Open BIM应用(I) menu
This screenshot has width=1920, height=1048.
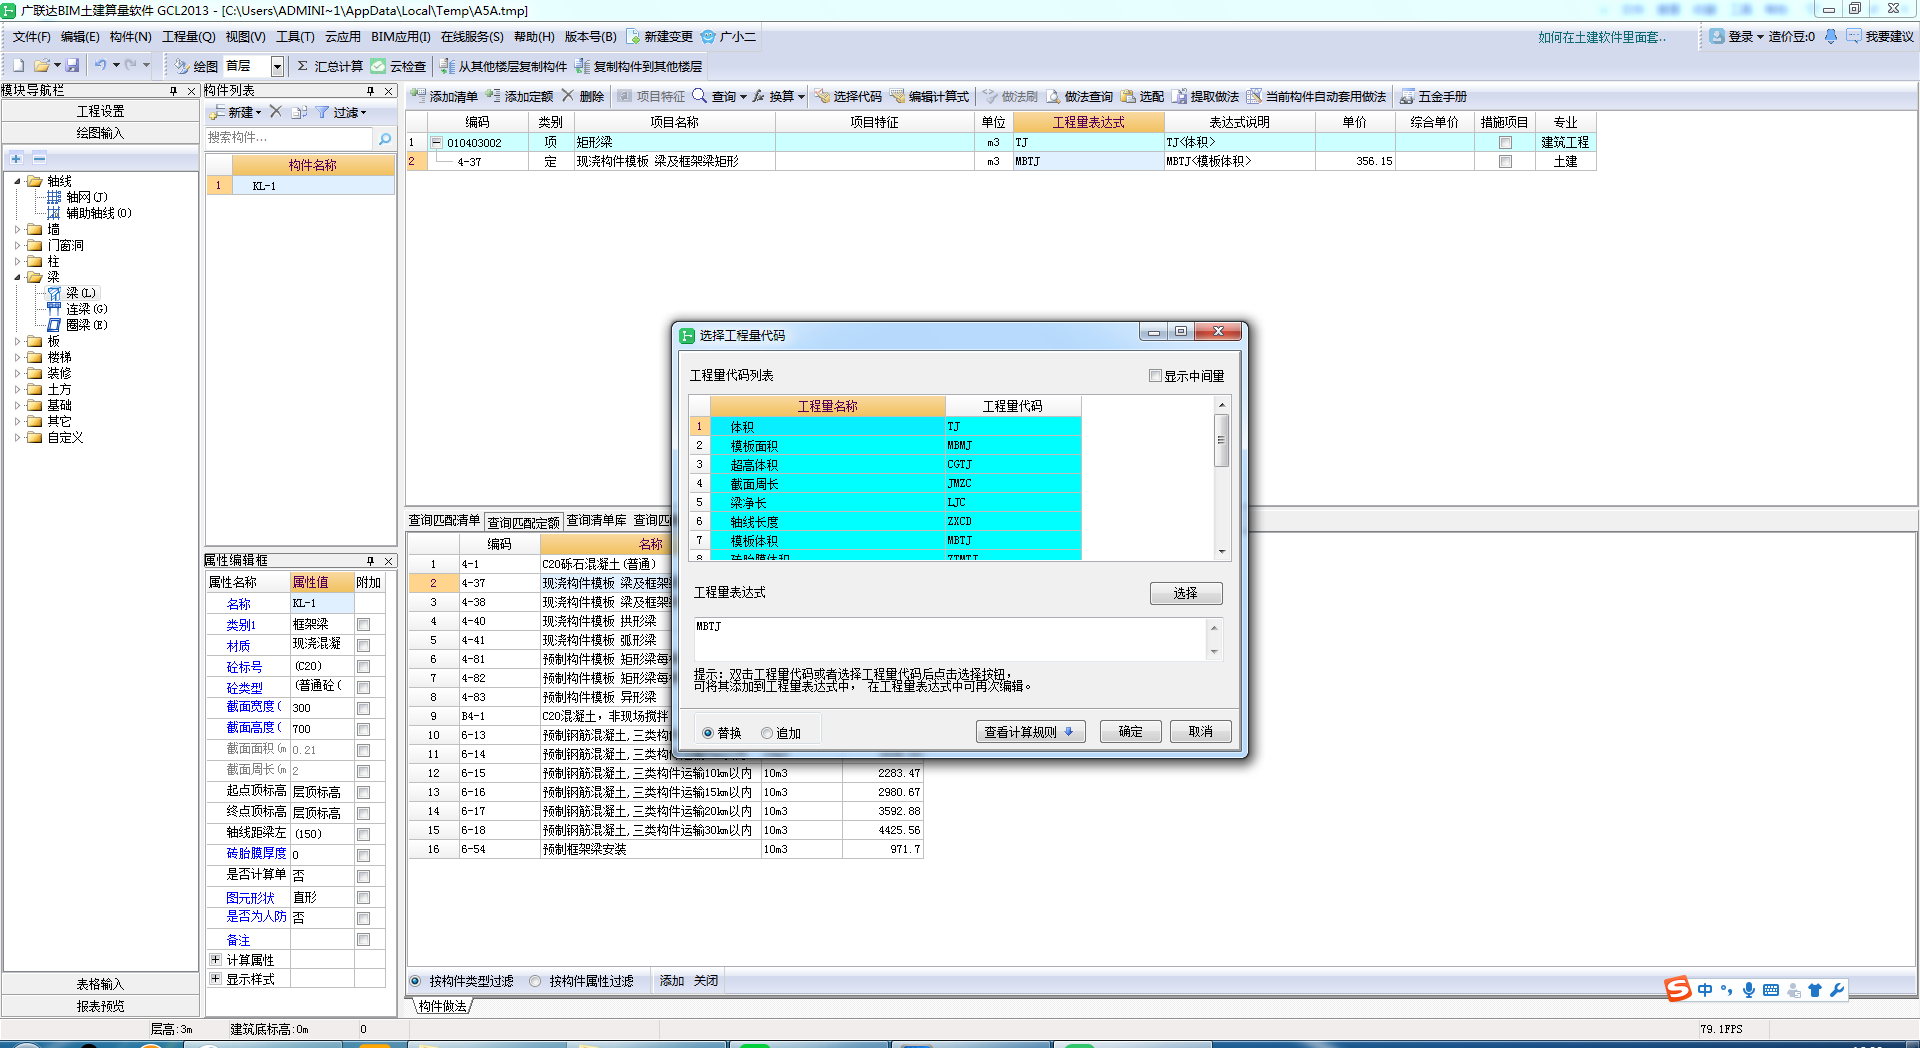(x=400, y=36)
